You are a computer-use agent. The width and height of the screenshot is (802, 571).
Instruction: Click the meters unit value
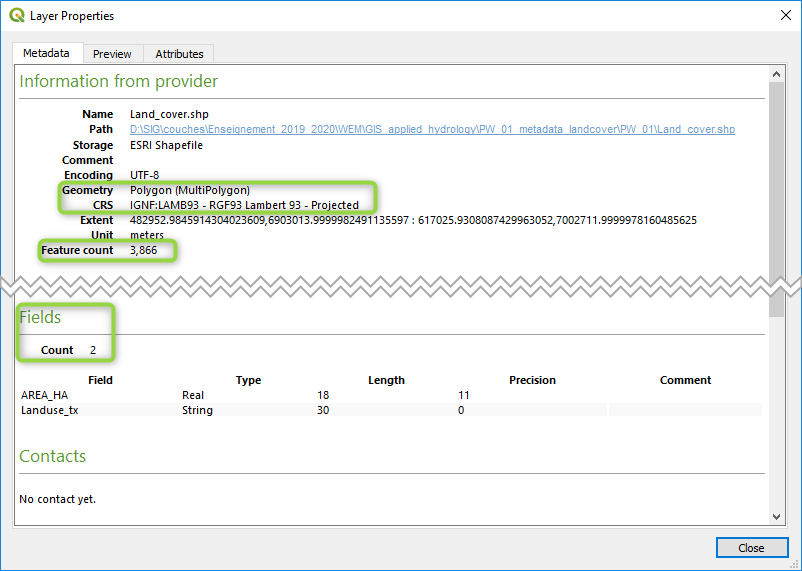(147, 235)
